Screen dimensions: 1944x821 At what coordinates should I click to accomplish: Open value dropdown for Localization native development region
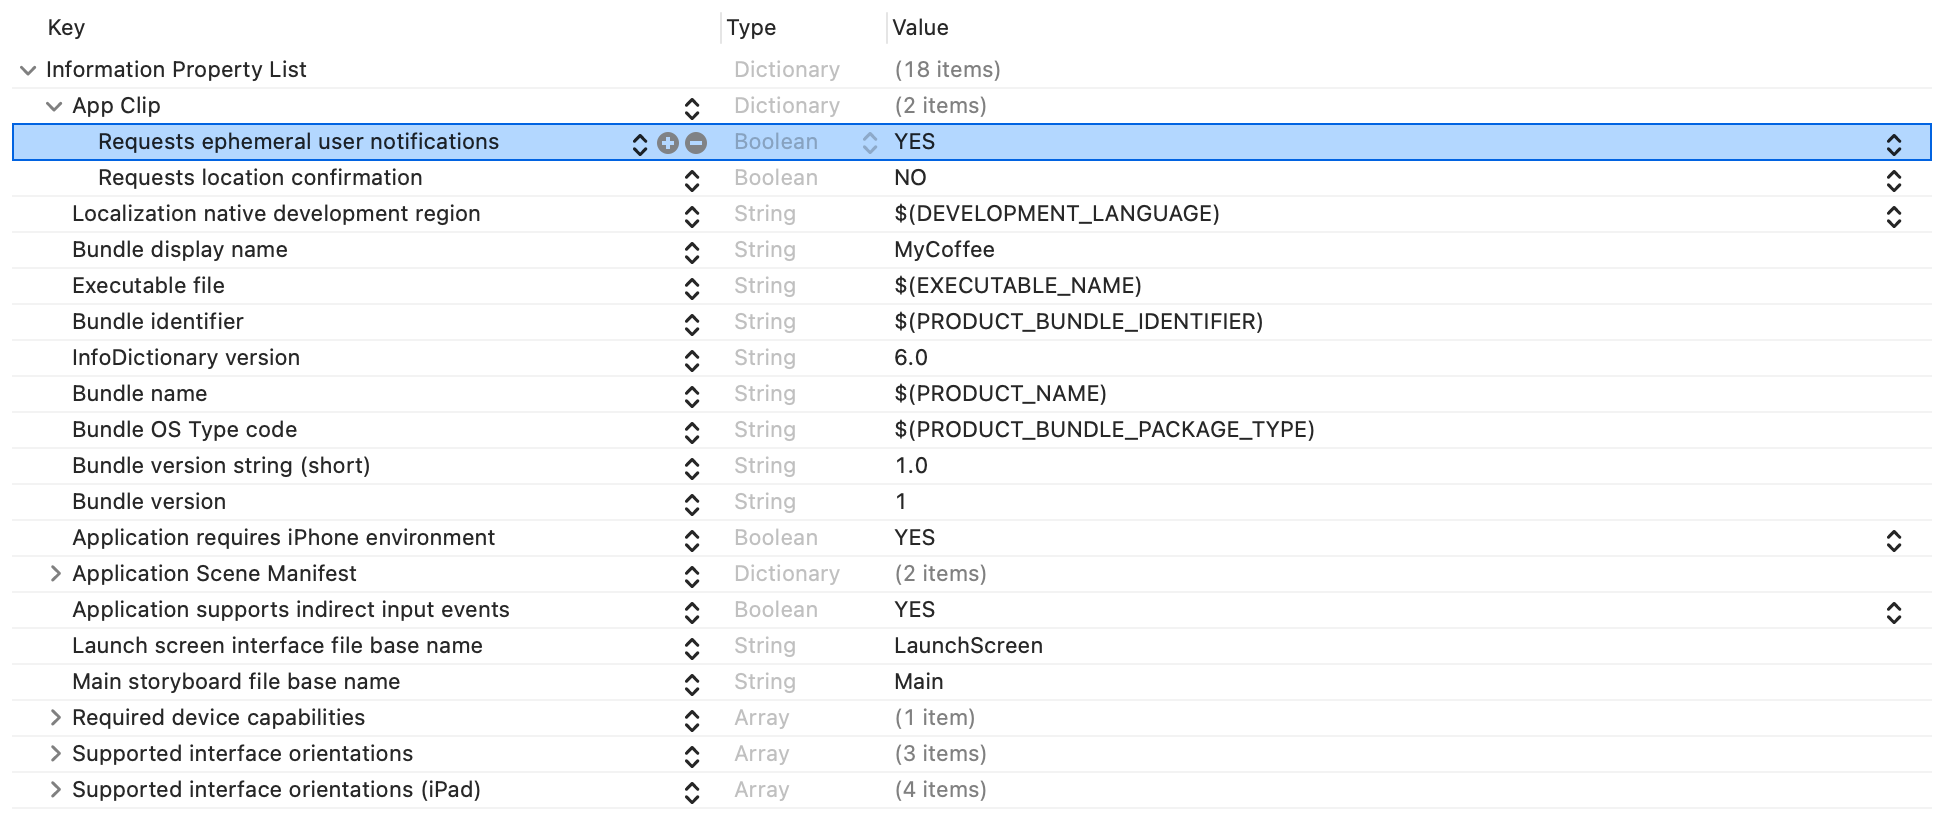(1893, 216)
